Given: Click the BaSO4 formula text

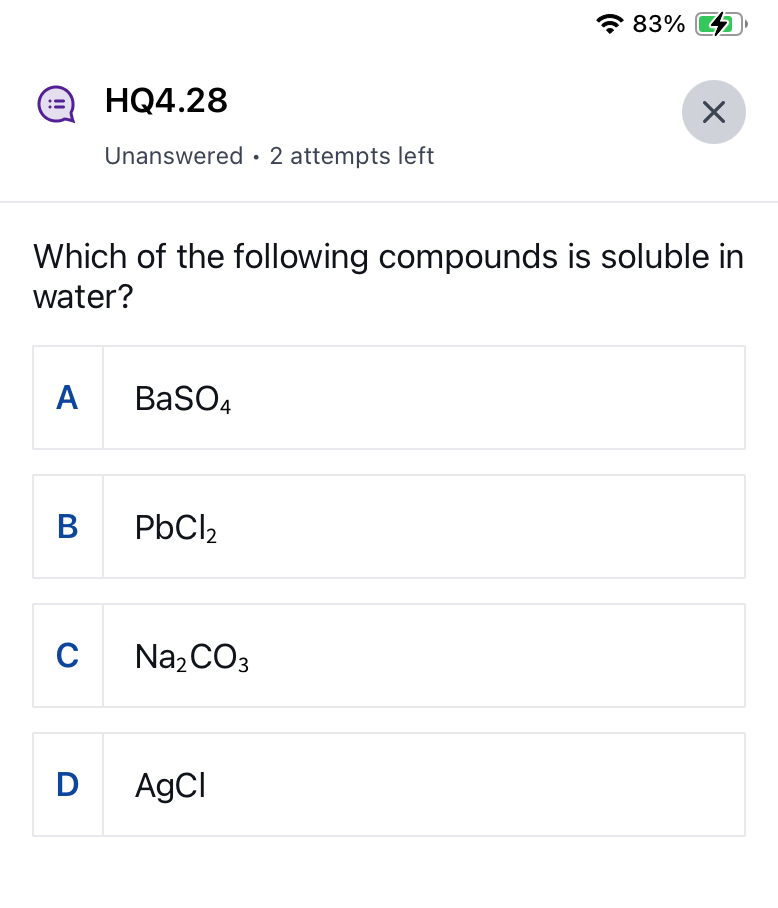Looking at the screenshot, I should (183, 397).
